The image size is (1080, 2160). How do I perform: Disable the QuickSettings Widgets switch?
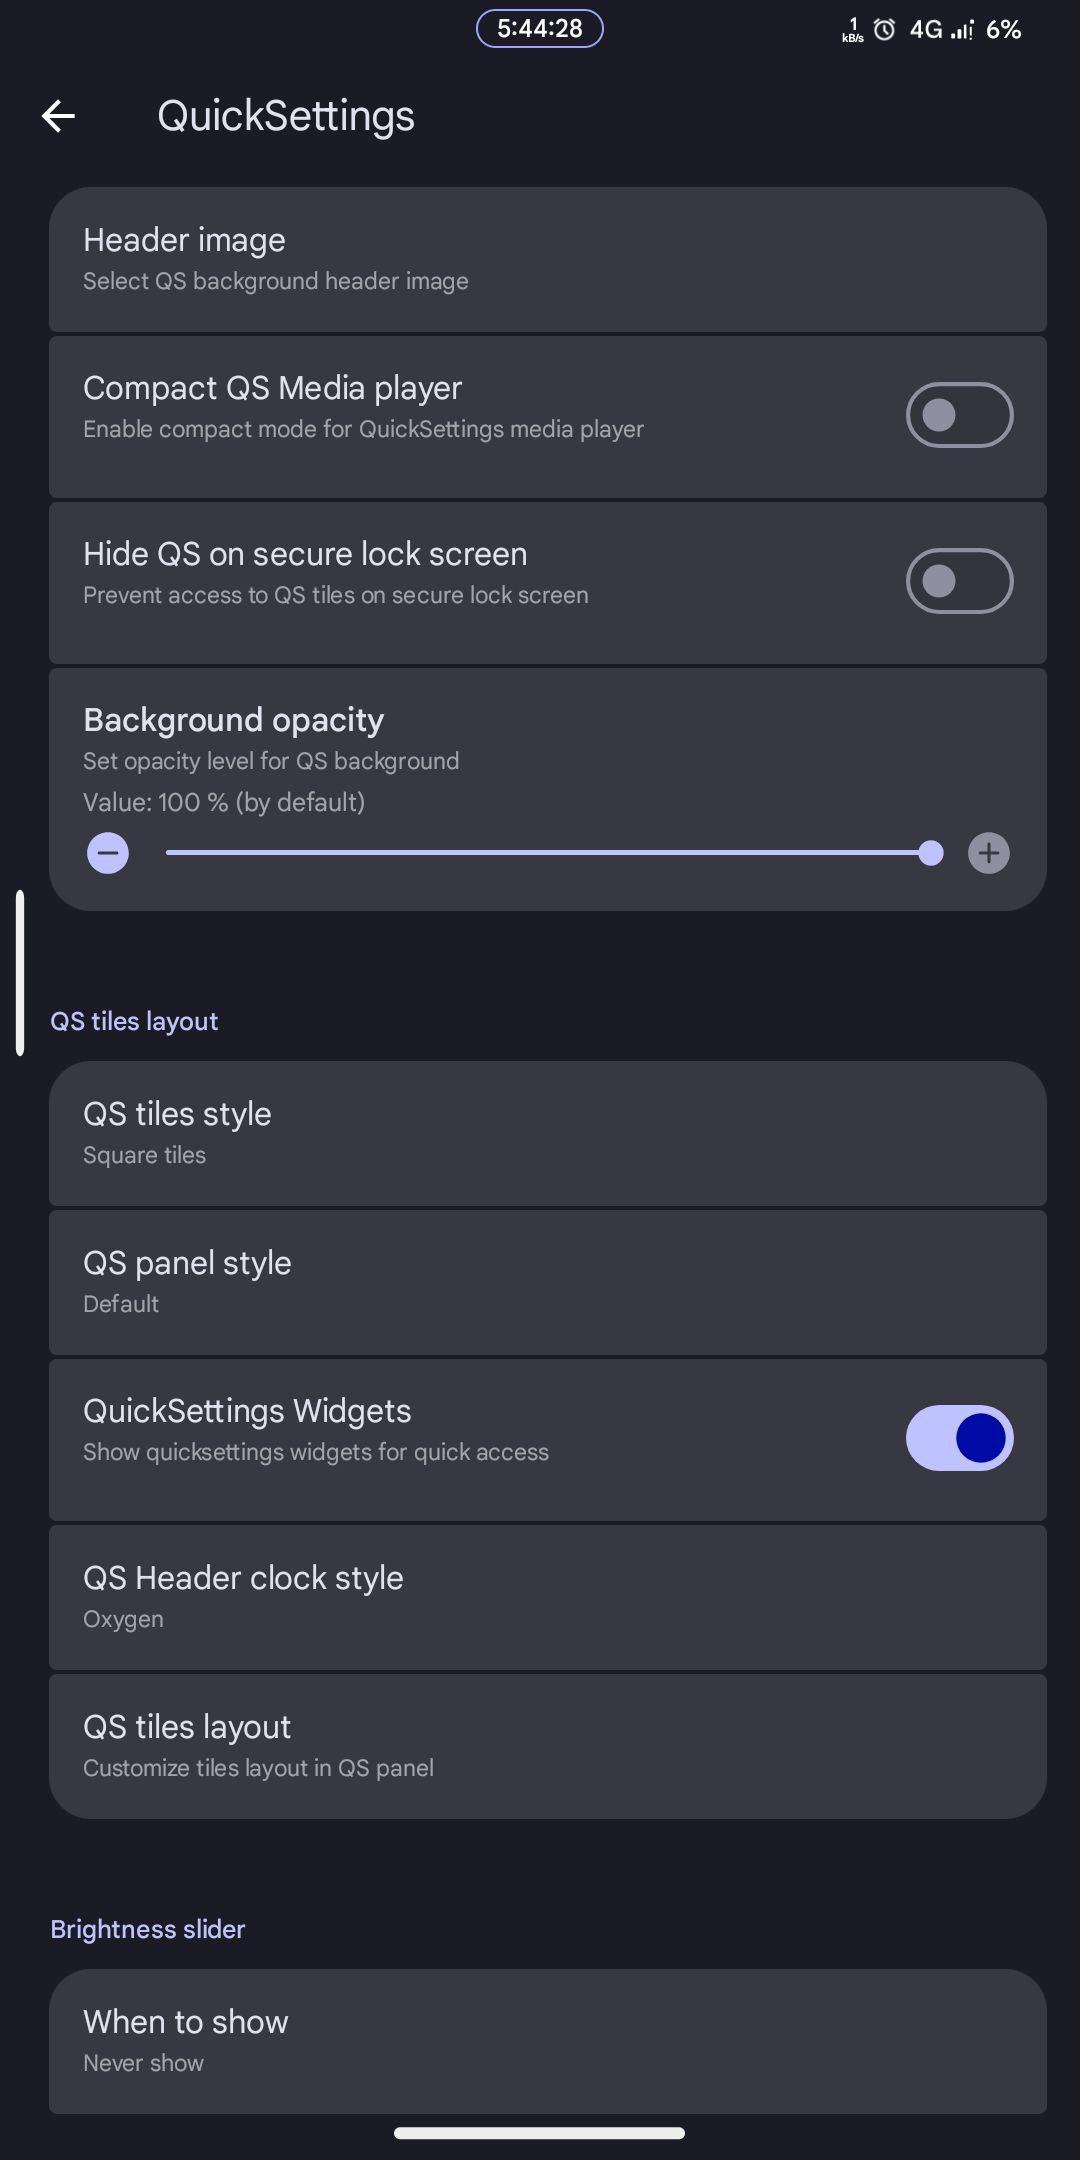960,1438
